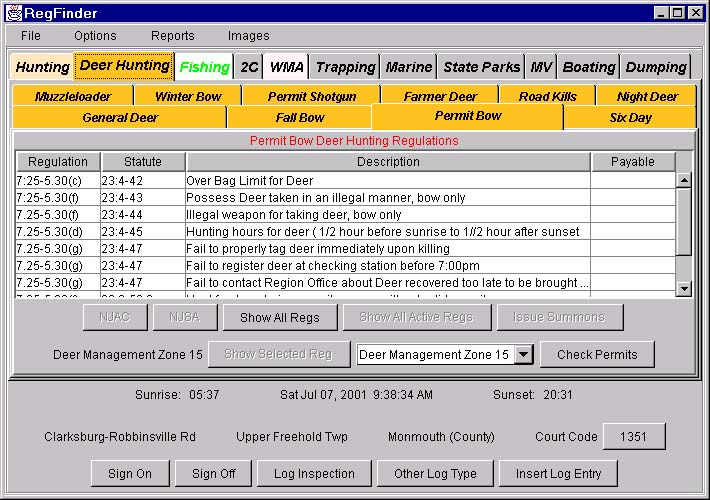Viewport: 710px width, 500px height.
Task: Select the Six Day sub-tab
Action: [x=630, y=117]
